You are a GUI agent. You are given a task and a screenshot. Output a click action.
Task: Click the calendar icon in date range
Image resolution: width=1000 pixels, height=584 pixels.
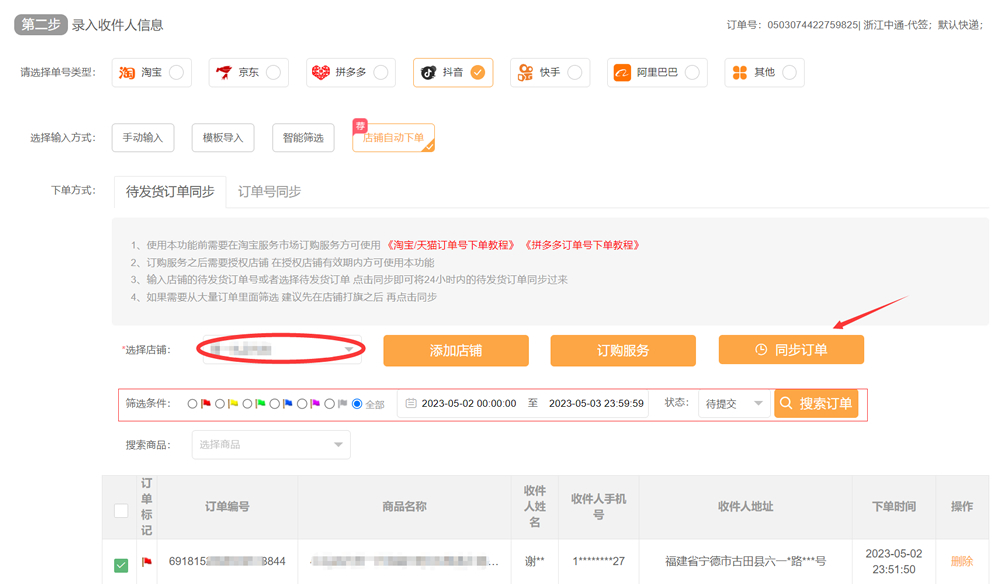coord(411,404)
